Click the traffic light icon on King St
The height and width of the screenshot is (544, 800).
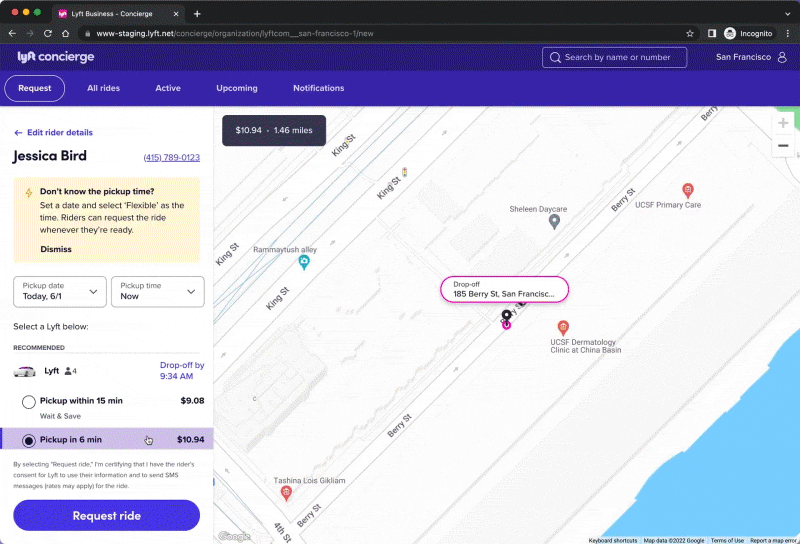click(x=405, y=172)
